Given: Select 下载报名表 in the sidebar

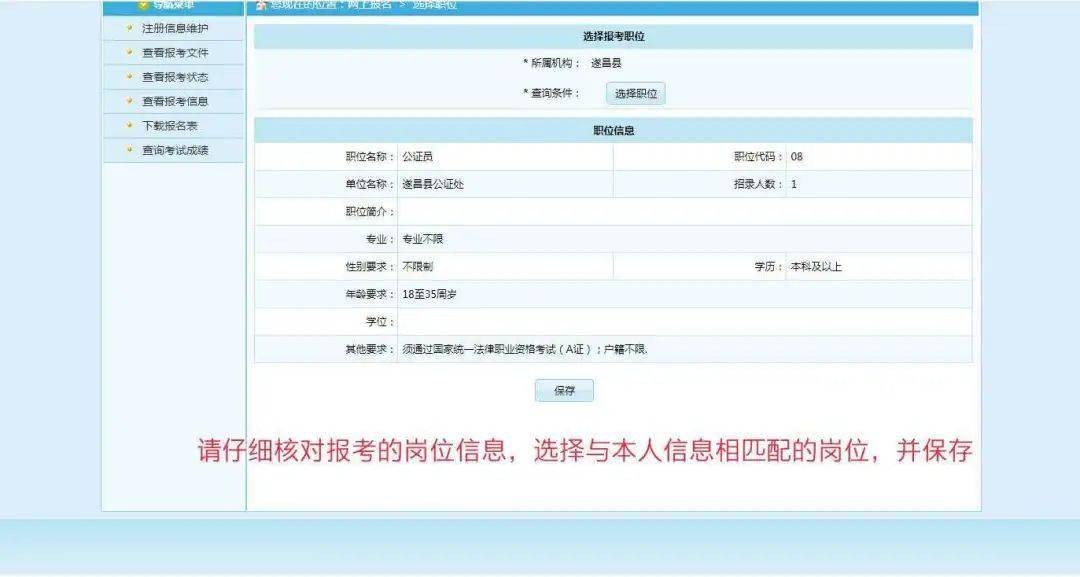Looking at the screenshot, I should (169, 126).
